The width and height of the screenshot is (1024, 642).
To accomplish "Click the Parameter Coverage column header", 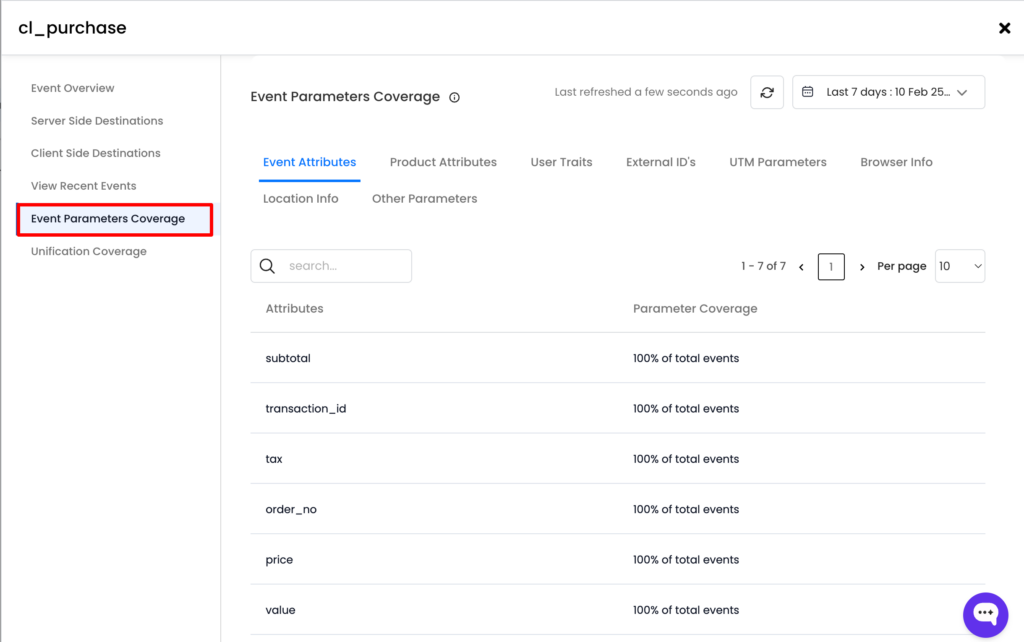I will pyautogui.click(x=695, y=308).
